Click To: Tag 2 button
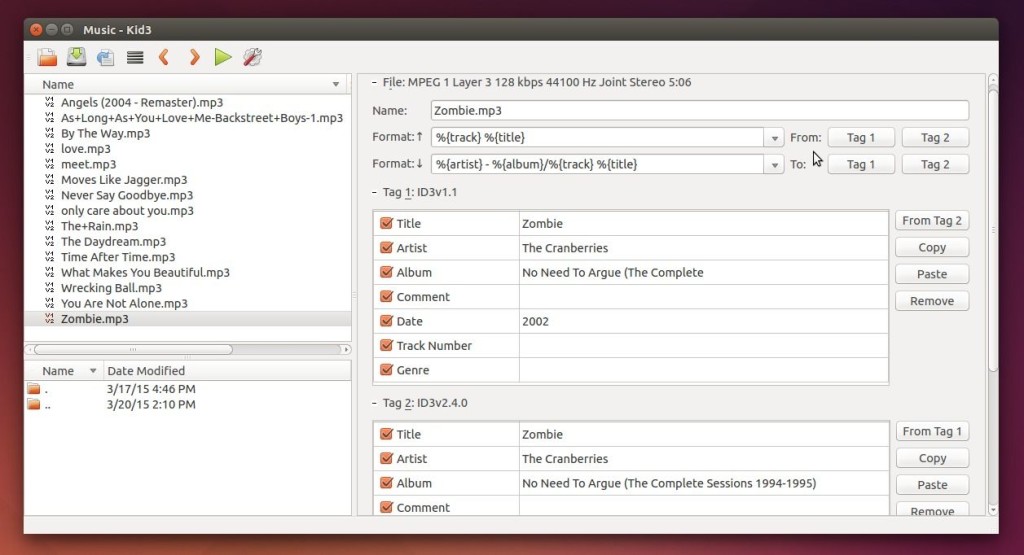Screen dimensions: 1024x555 935,165
